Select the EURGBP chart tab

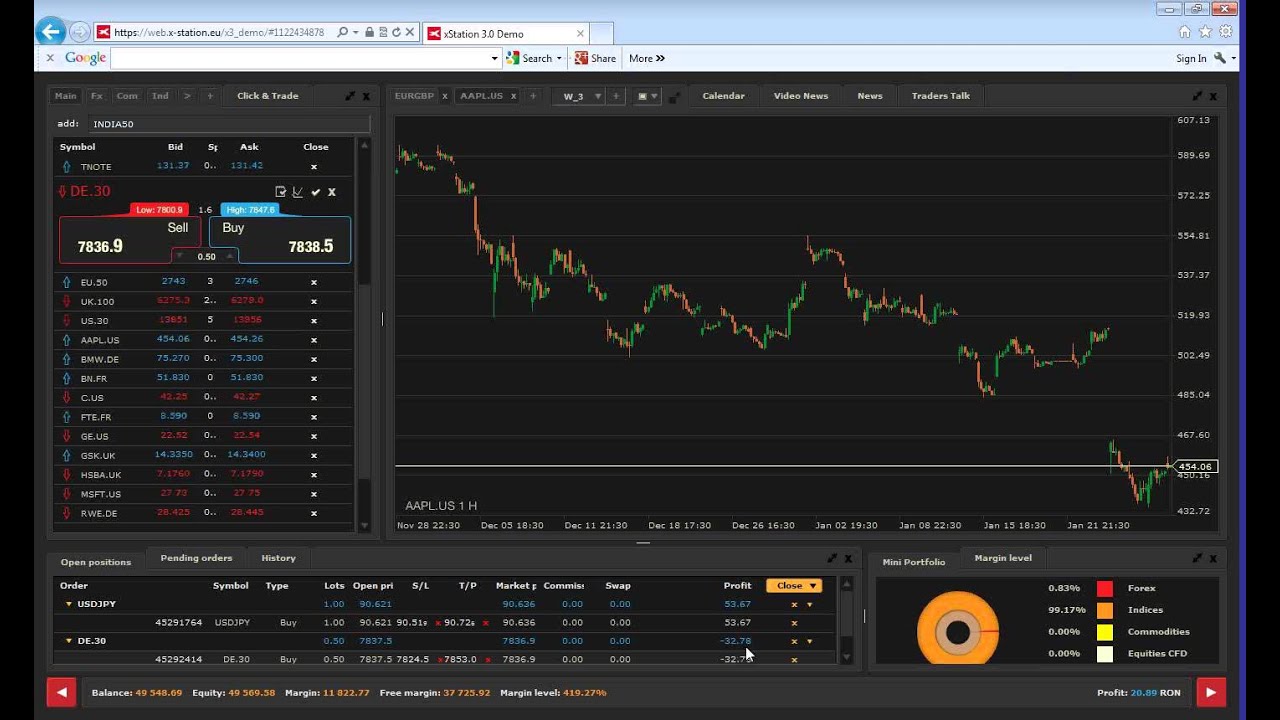[414, 96]
